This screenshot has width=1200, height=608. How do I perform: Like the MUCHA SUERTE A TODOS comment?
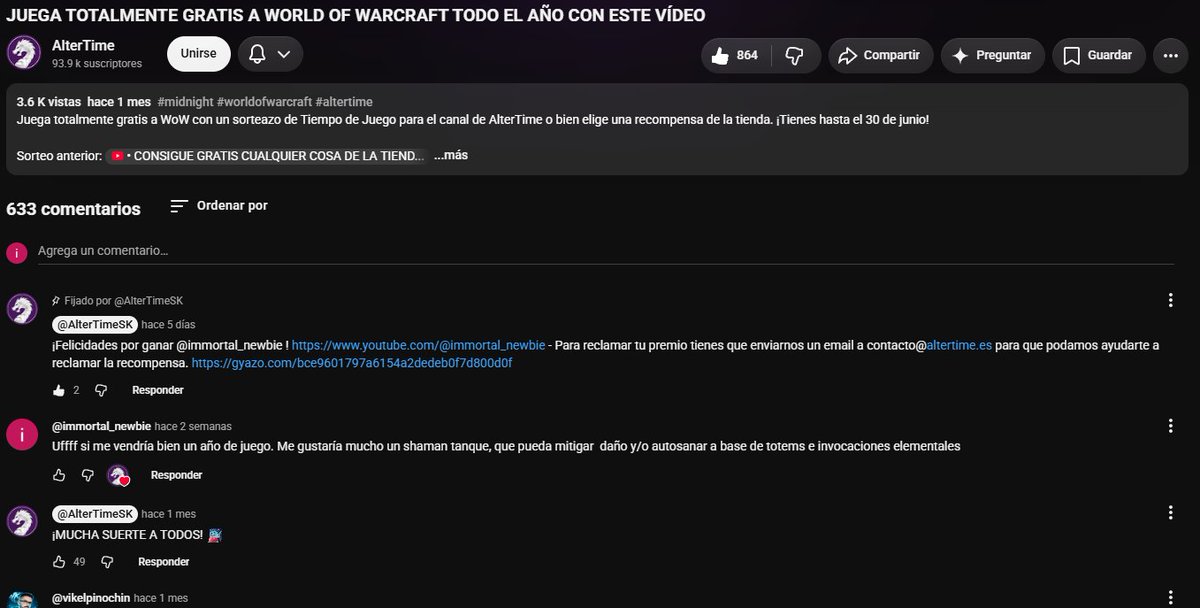(58, 562)
